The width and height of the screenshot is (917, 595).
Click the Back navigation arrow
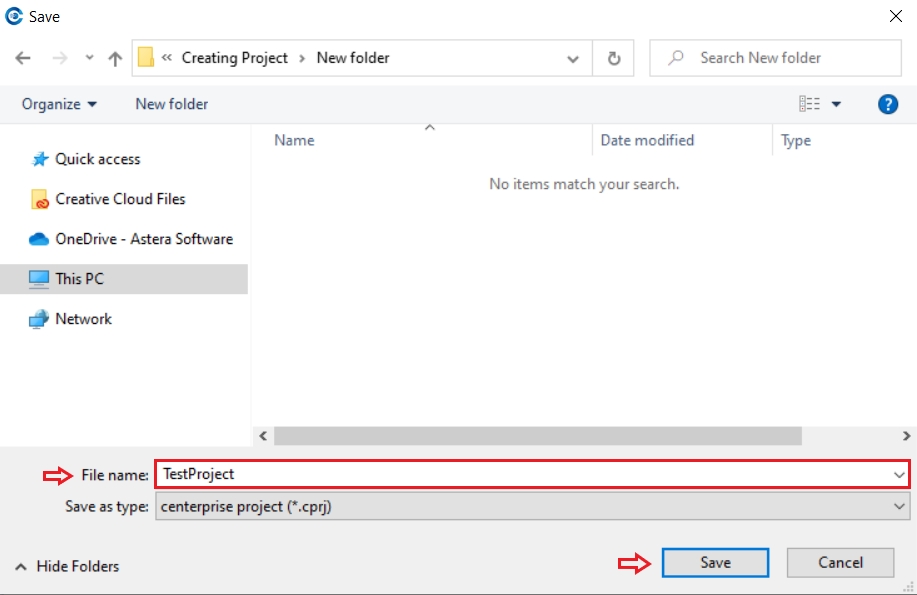[24, 58]
